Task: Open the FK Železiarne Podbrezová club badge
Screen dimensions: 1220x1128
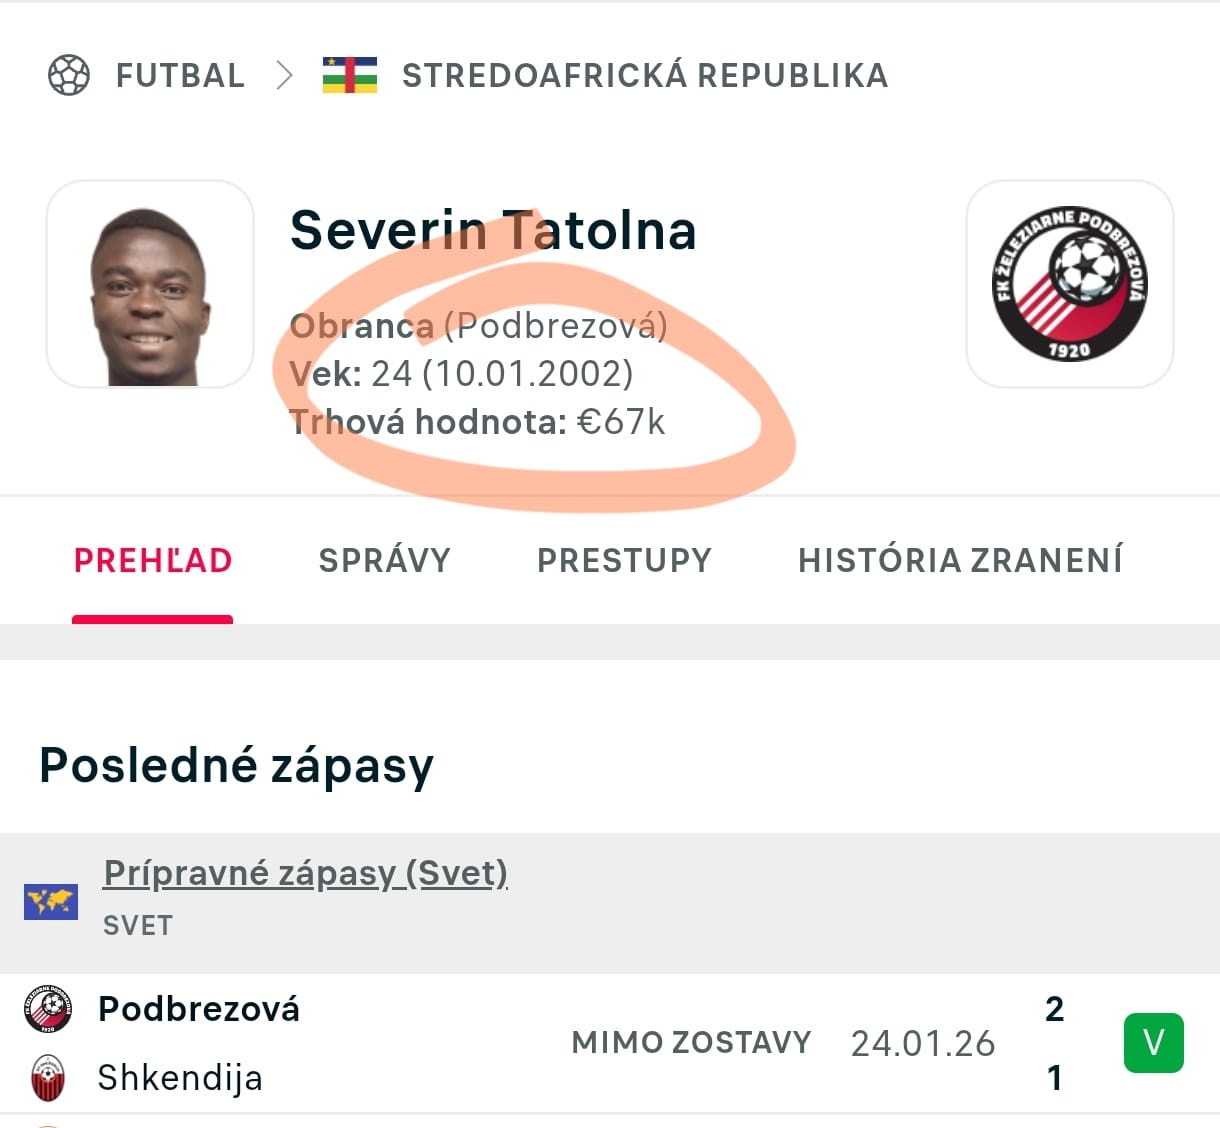Action: (x=1069, y=284)
